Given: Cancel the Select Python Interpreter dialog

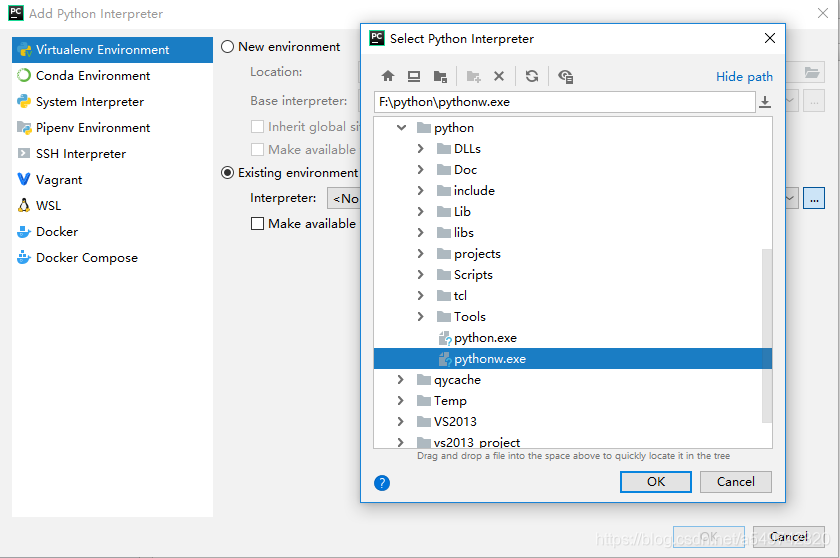Looking at the screenshot, I should coord(736,481).
